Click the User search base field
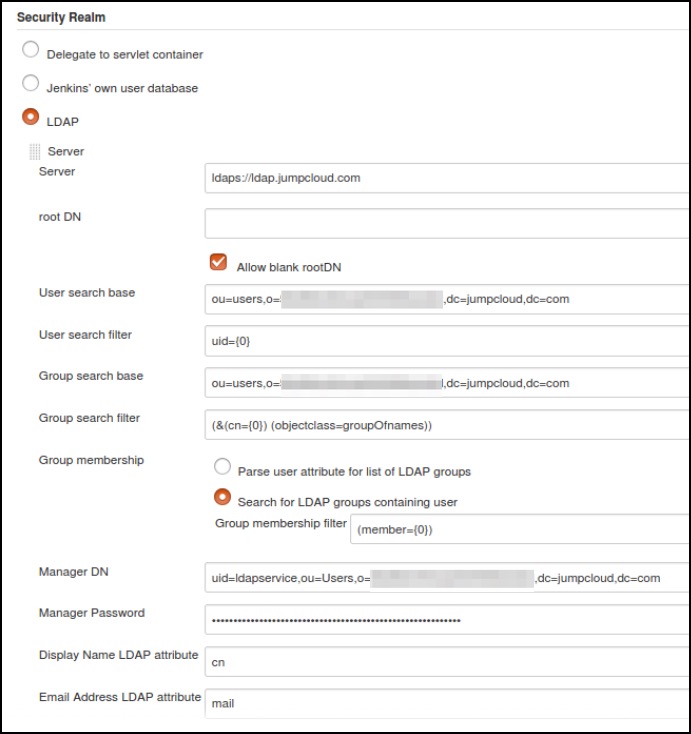This screenshot has width=691, height=734. (446, 299)
